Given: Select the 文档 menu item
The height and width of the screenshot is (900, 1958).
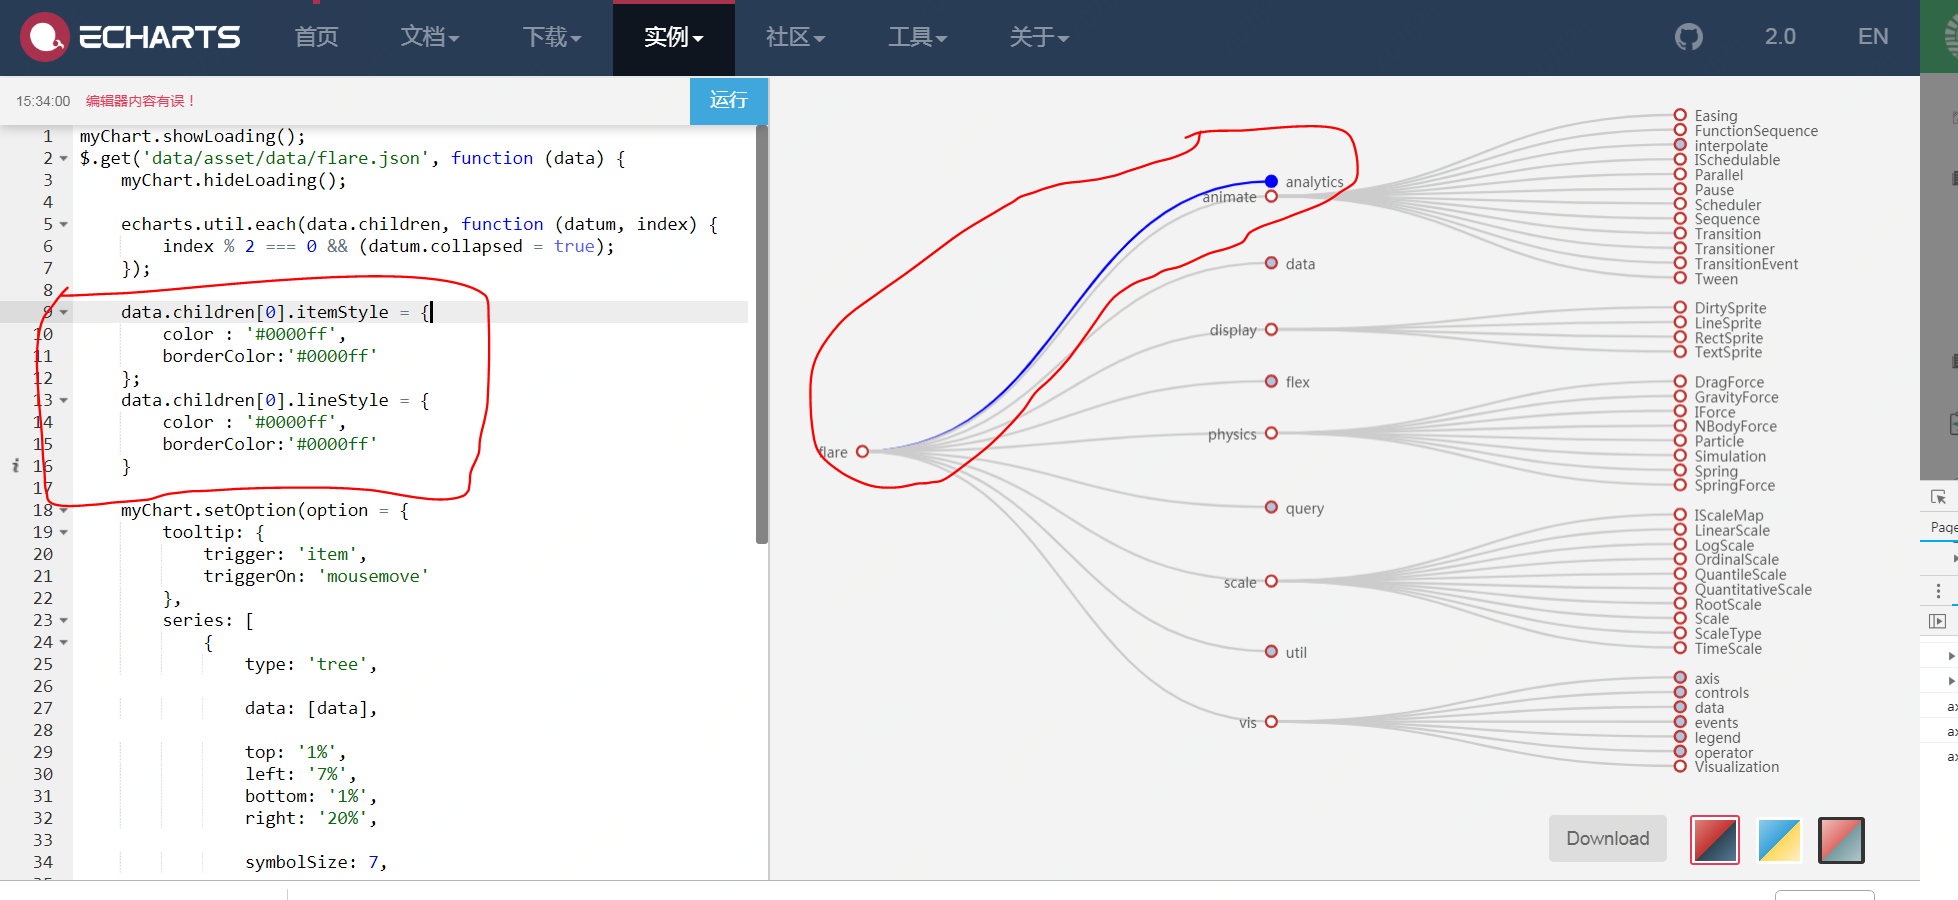Looking at the screenshot, I should coord(428,37).
